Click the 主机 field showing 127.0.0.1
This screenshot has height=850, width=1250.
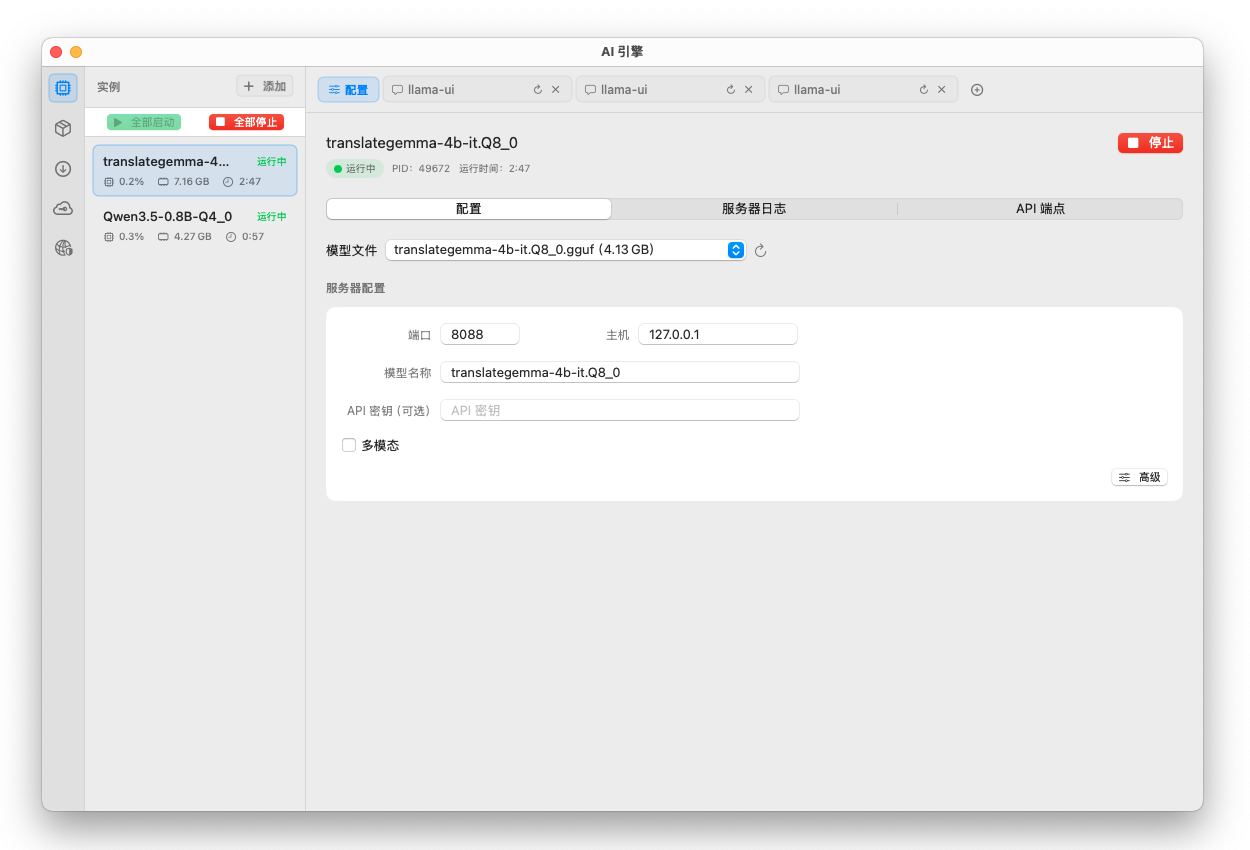coord(718,334)
